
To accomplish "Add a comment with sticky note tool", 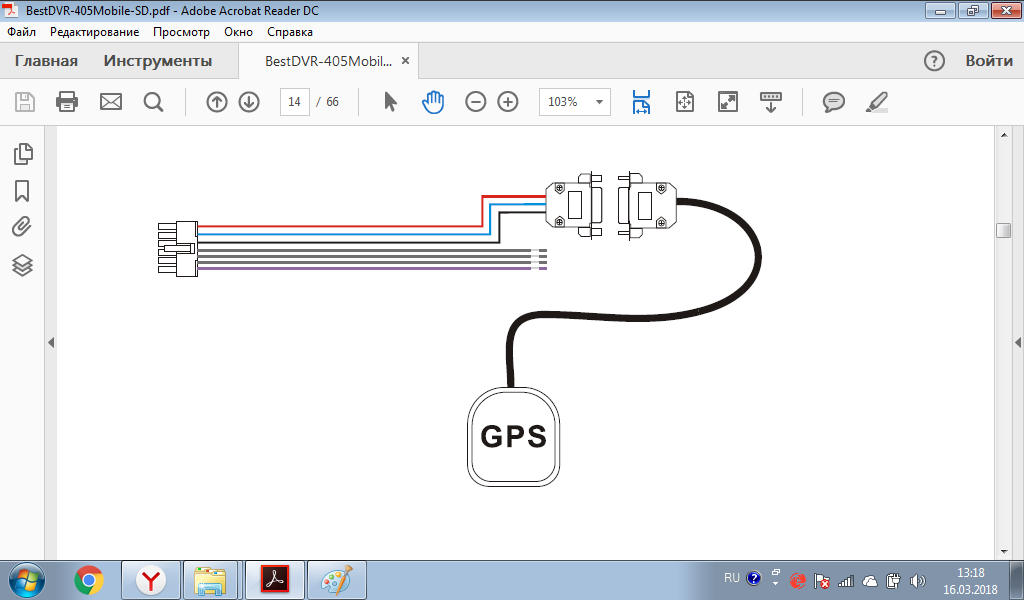I will click(x=833, y=102).
